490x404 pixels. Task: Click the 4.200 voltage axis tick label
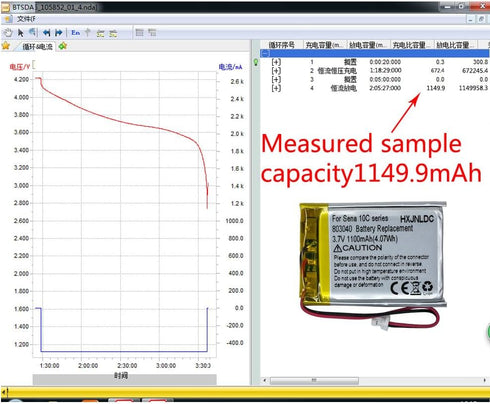pos(21,79)
